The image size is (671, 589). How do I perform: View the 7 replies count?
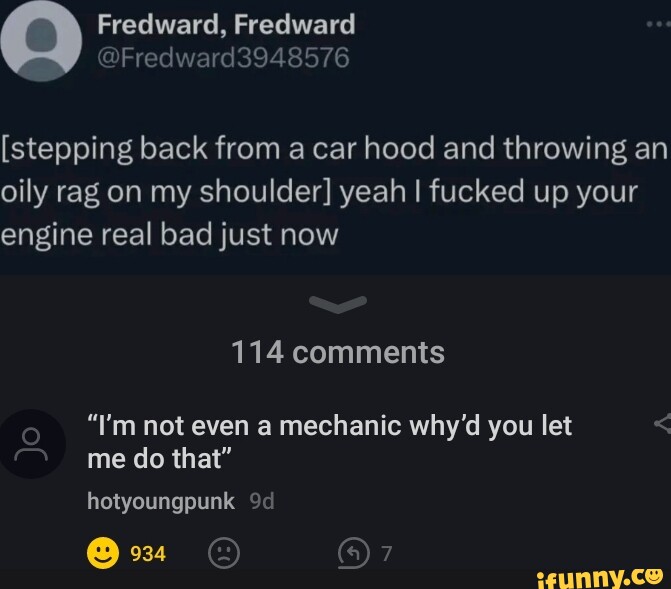point(387,553)
